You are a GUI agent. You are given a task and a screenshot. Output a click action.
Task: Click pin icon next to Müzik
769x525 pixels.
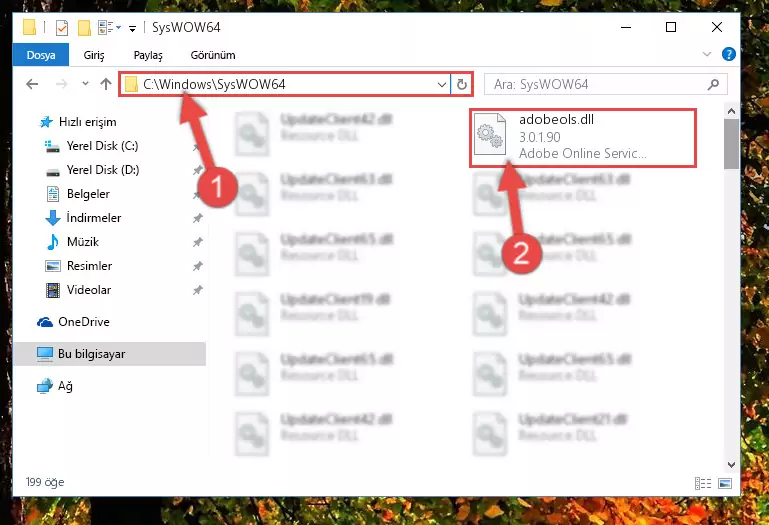coord(197,242)
